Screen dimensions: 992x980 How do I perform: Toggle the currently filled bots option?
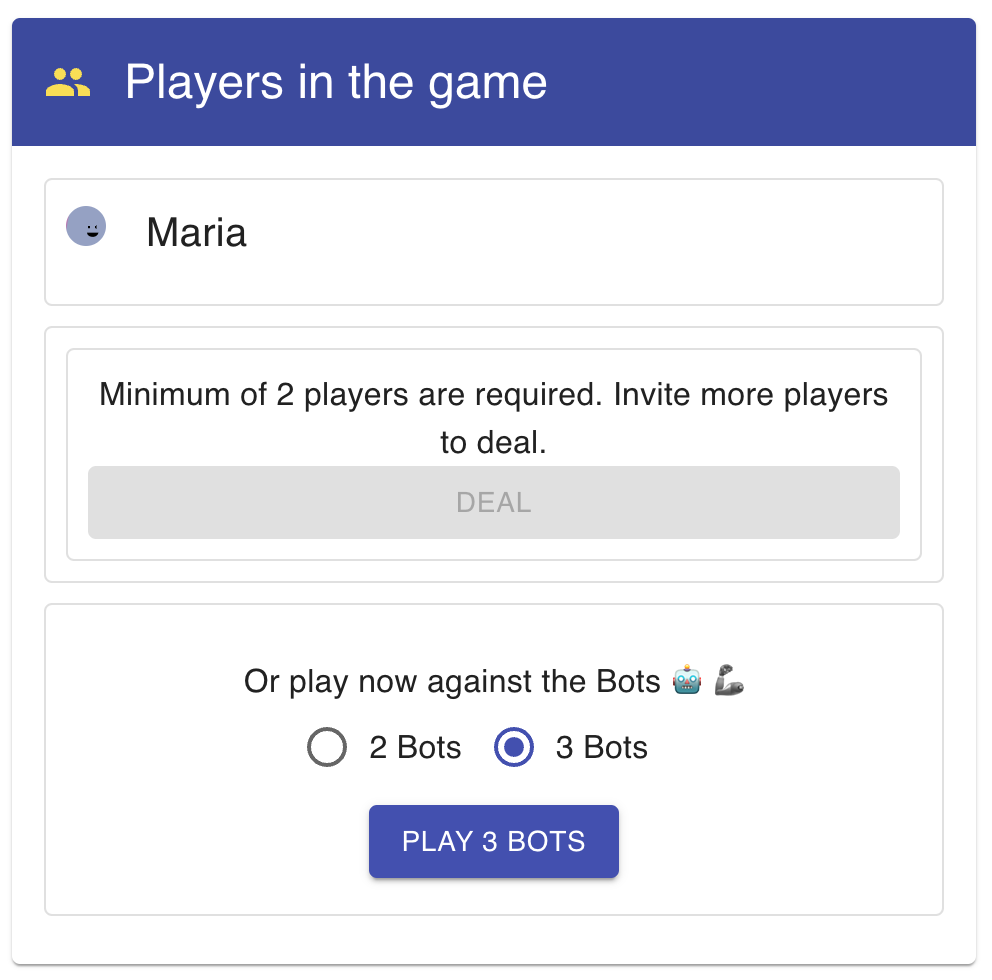513,747
